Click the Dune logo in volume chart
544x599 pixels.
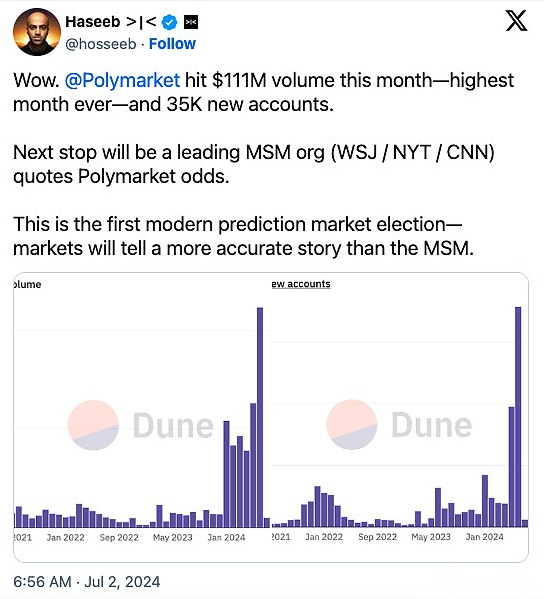[x=141, y=425]
